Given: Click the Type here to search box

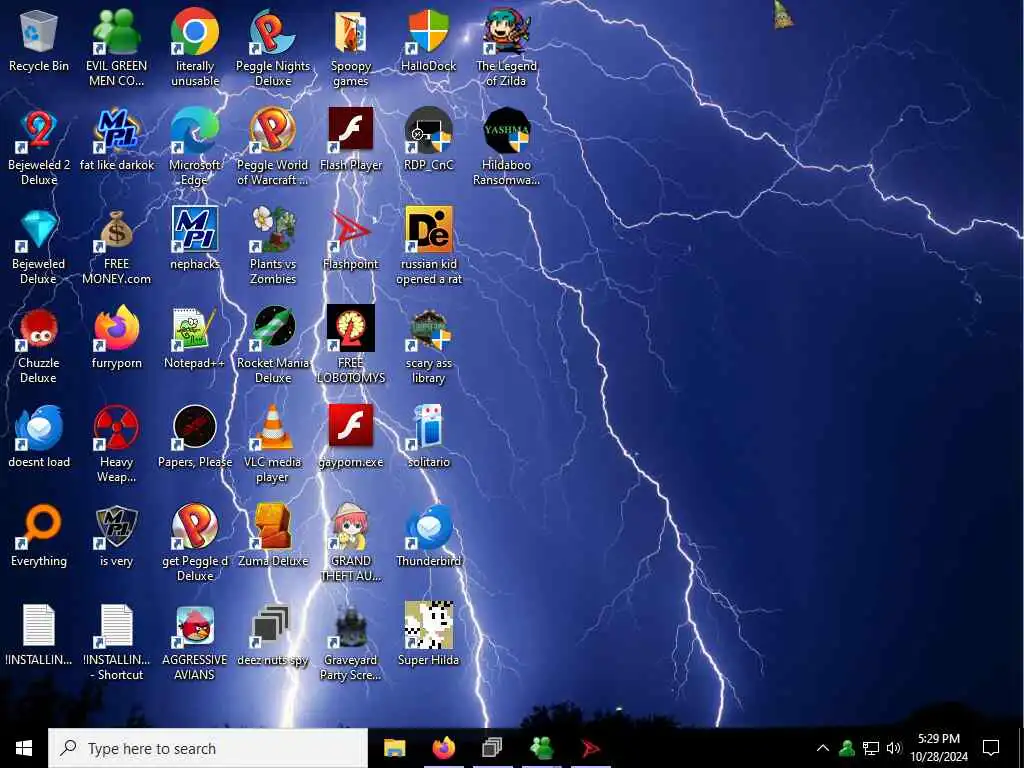Looking at the screenshot, I should point(208,748).
